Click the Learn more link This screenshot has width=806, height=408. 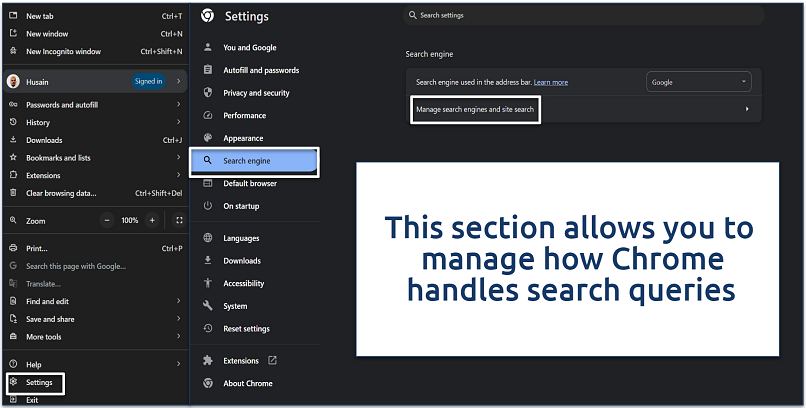[x=551, y=82]
